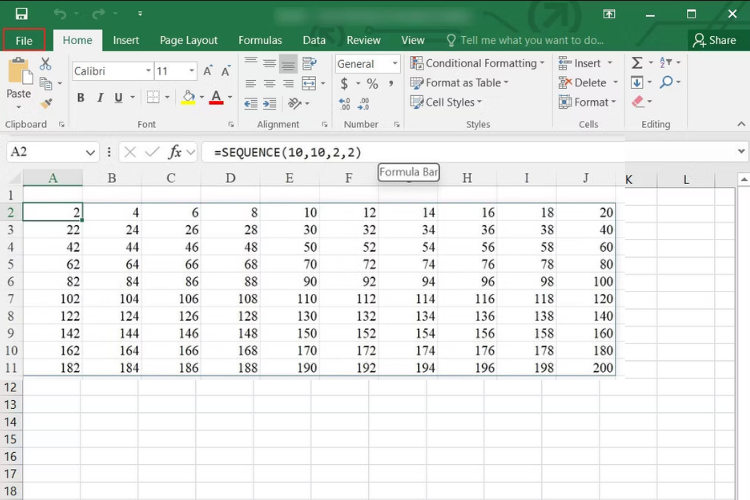Select the Format Painter brush
This screenshot has width=750, height=500.
click(46, 103)
